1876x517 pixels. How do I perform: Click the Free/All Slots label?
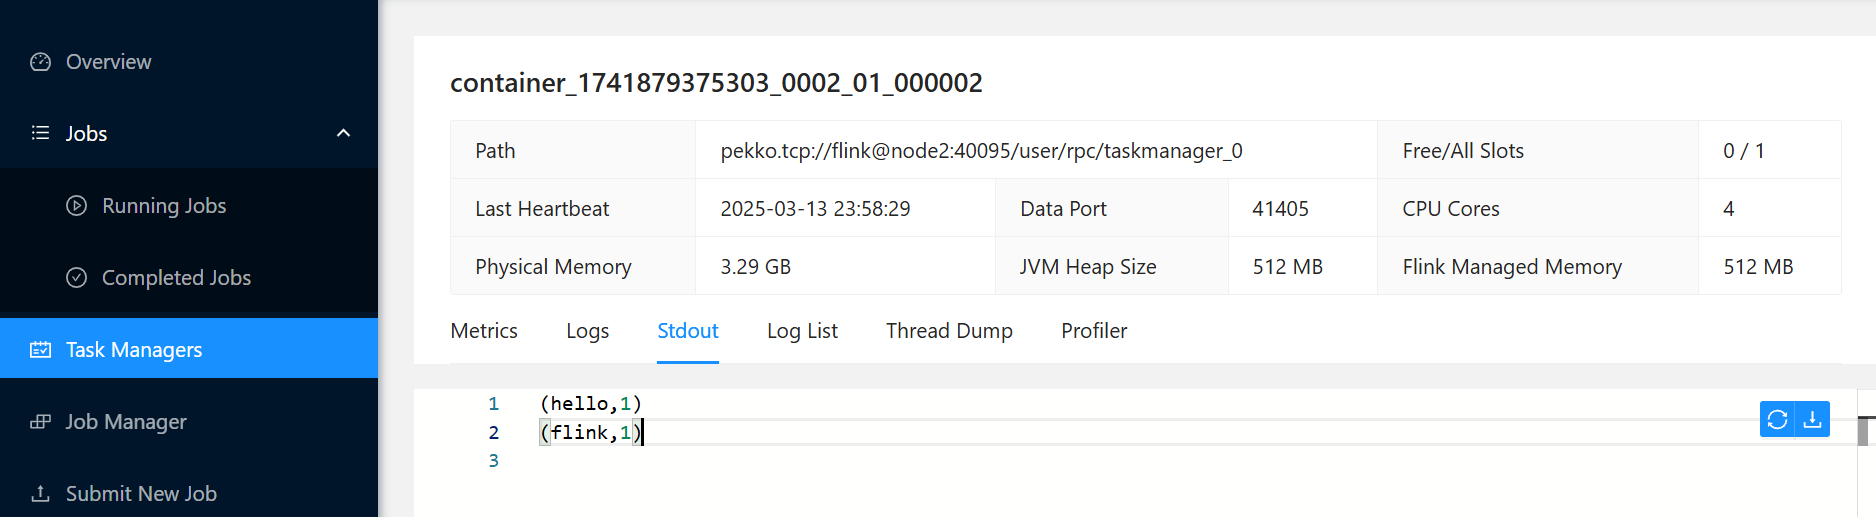(x=1463, y=151)
